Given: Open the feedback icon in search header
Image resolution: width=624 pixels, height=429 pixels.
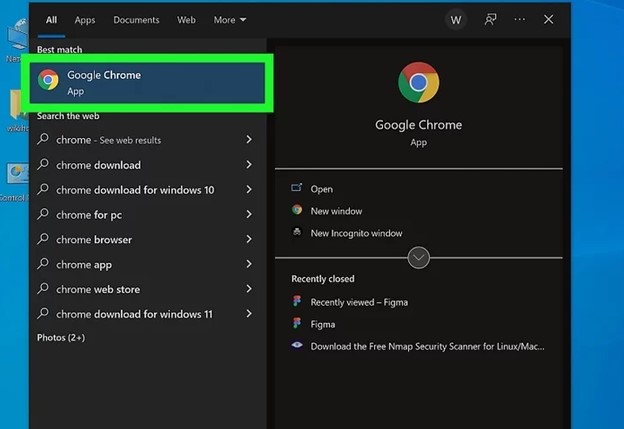Looking at the screenshot, I should click(490, 19).
